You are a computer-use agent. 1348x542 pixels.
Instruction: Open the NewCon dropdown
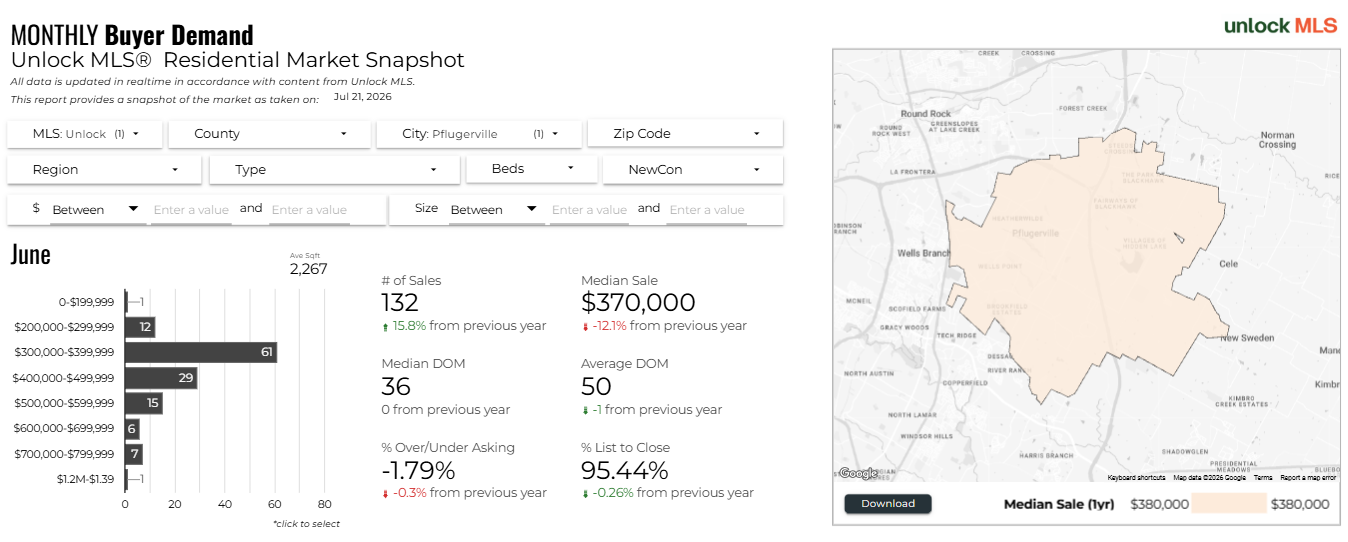coord(693,170)
